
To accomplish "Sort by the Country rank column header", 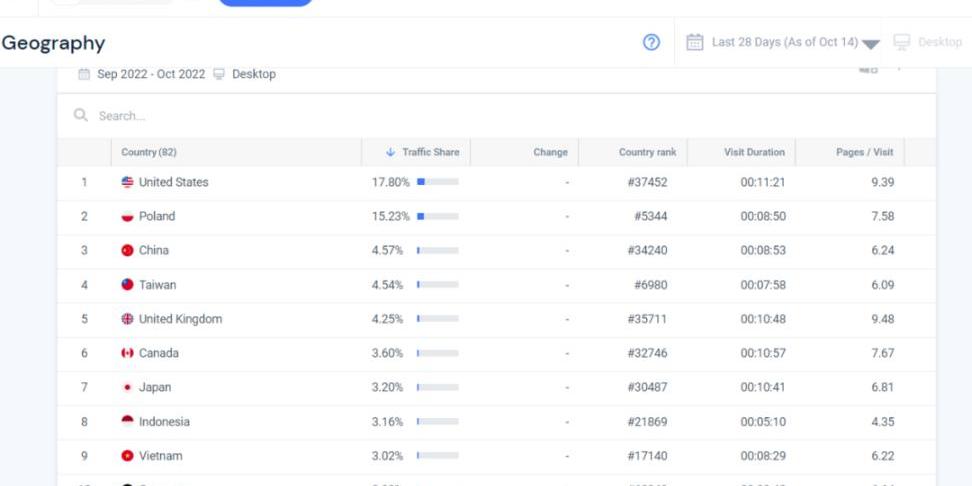I will tap(647, 152).
